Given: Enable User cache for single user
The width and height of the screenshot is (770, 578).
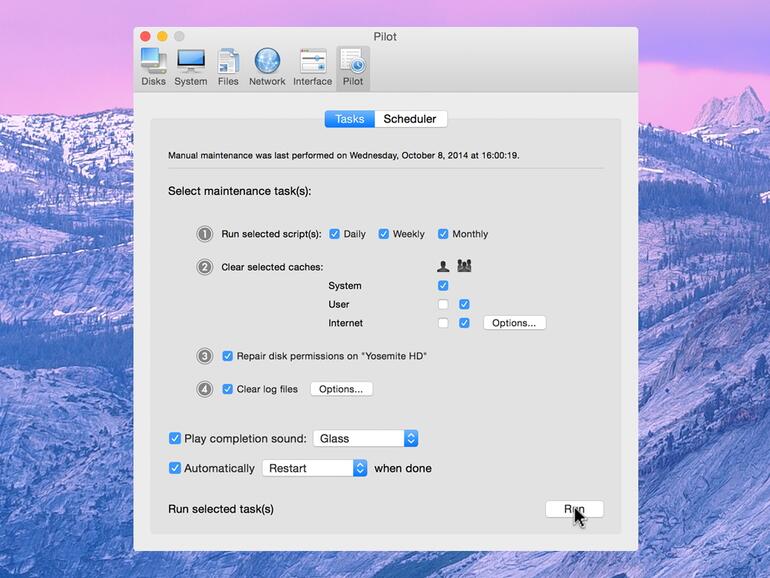Looking at the screenshot, I should point(443,304).
